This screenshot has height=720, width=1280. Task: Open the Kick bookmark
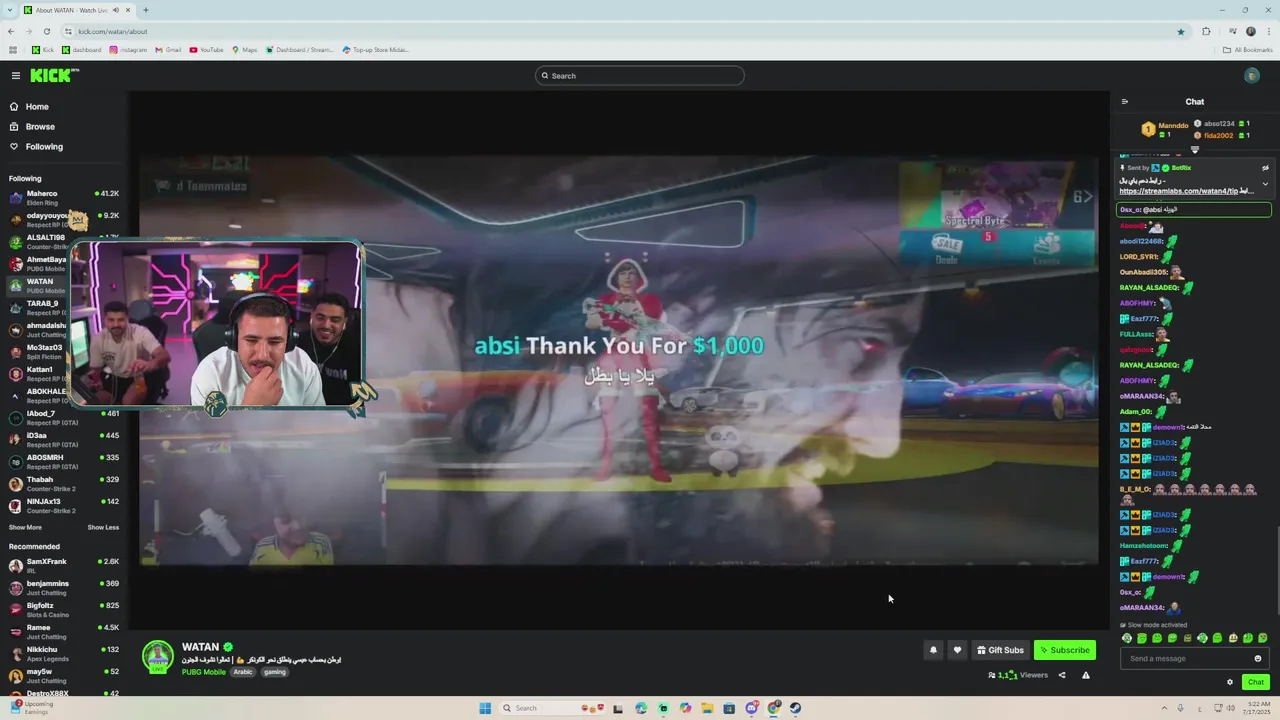pos(43,49)
